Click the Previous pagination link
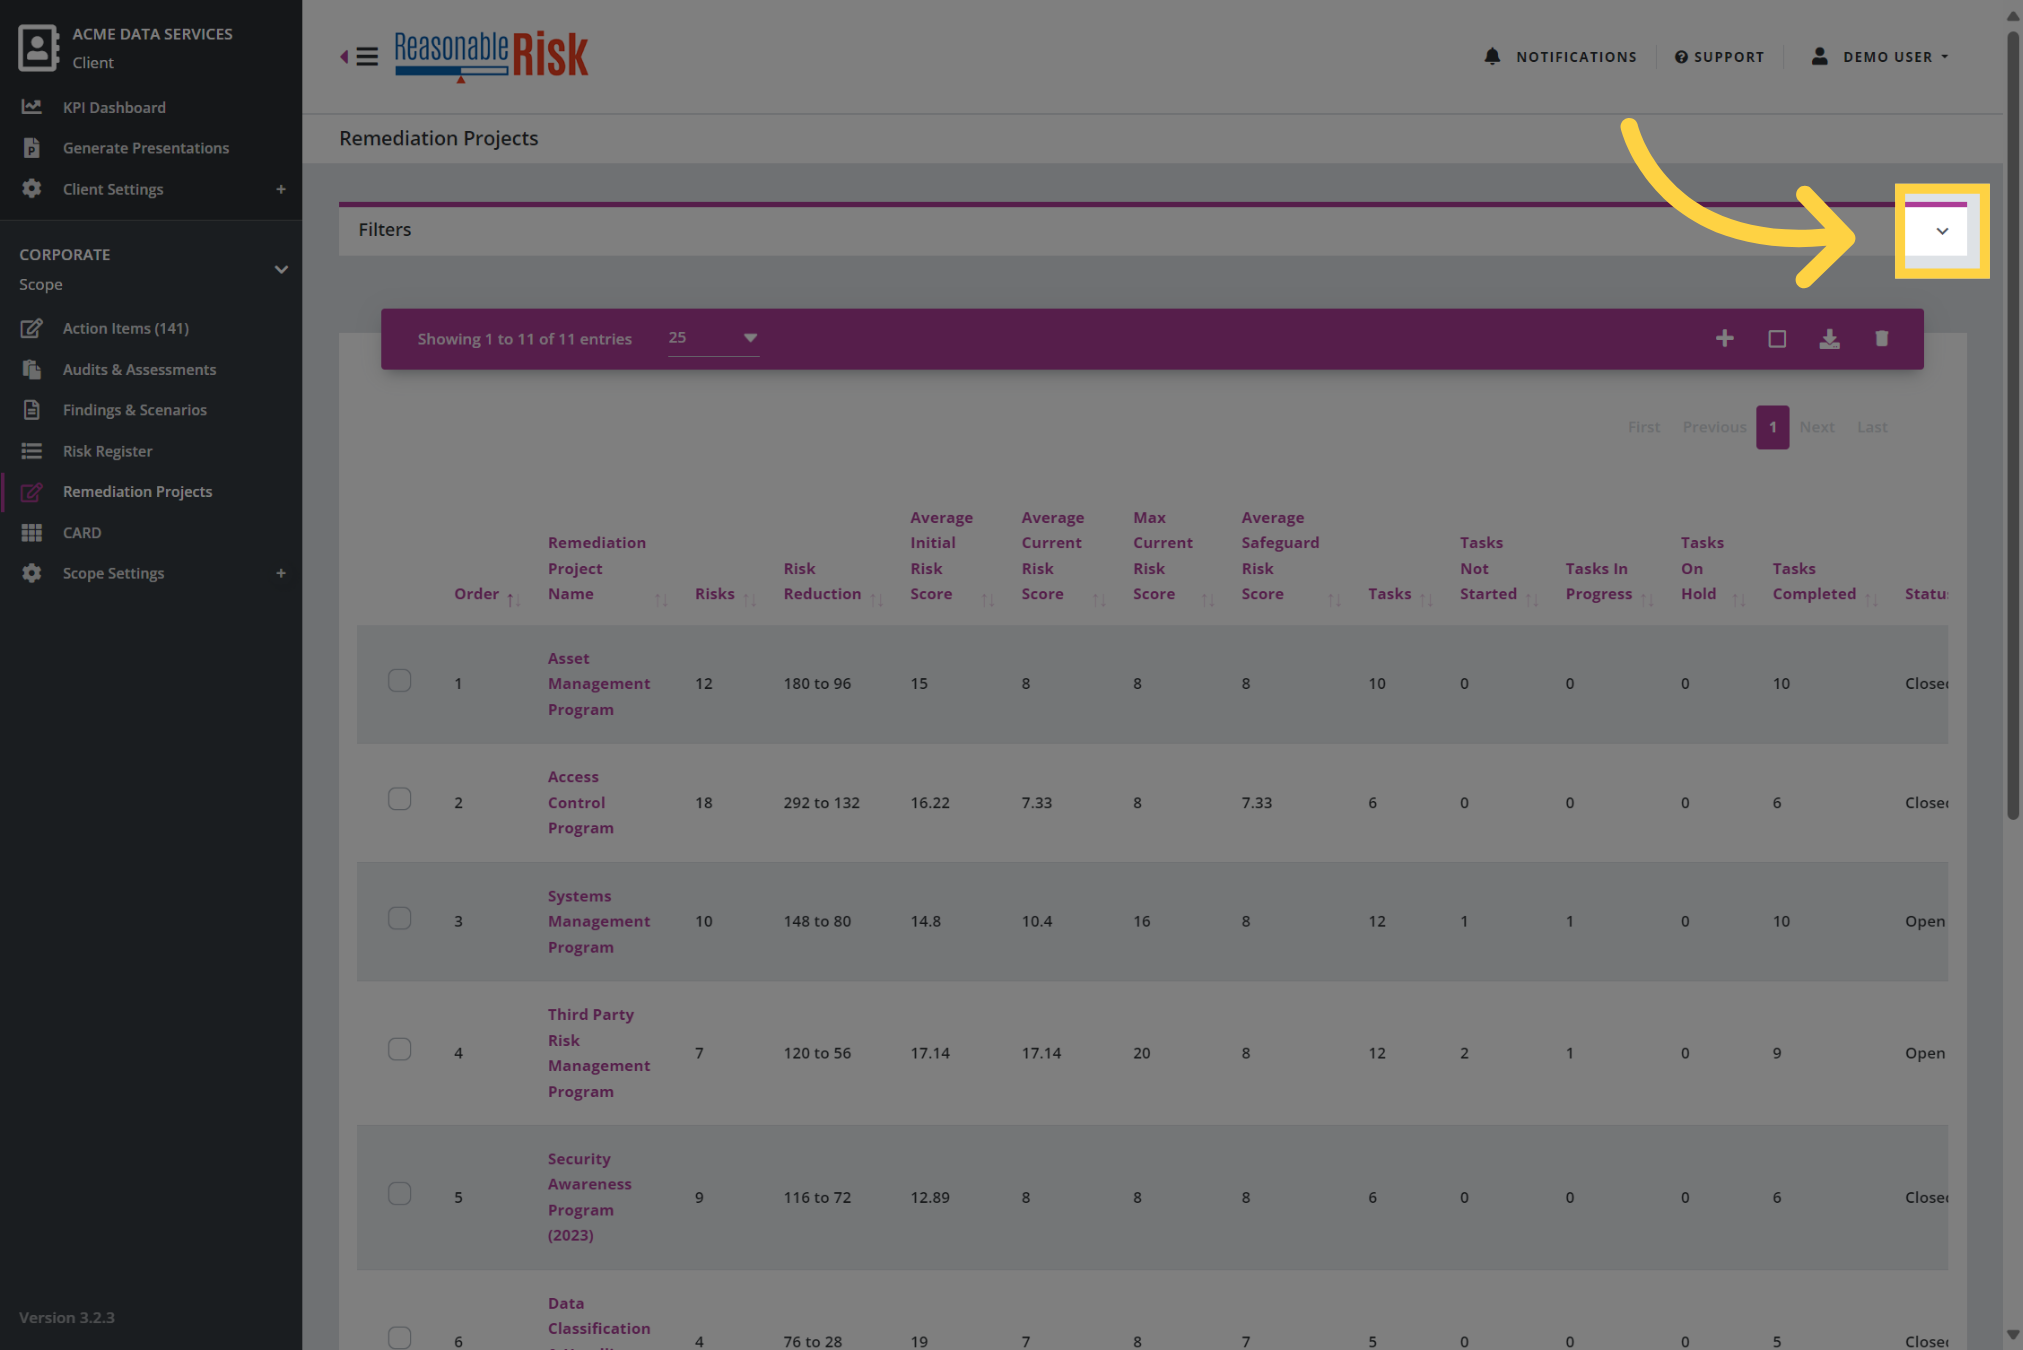This screenshot has height=1350, width=2023. click(x=1713, y=427)
